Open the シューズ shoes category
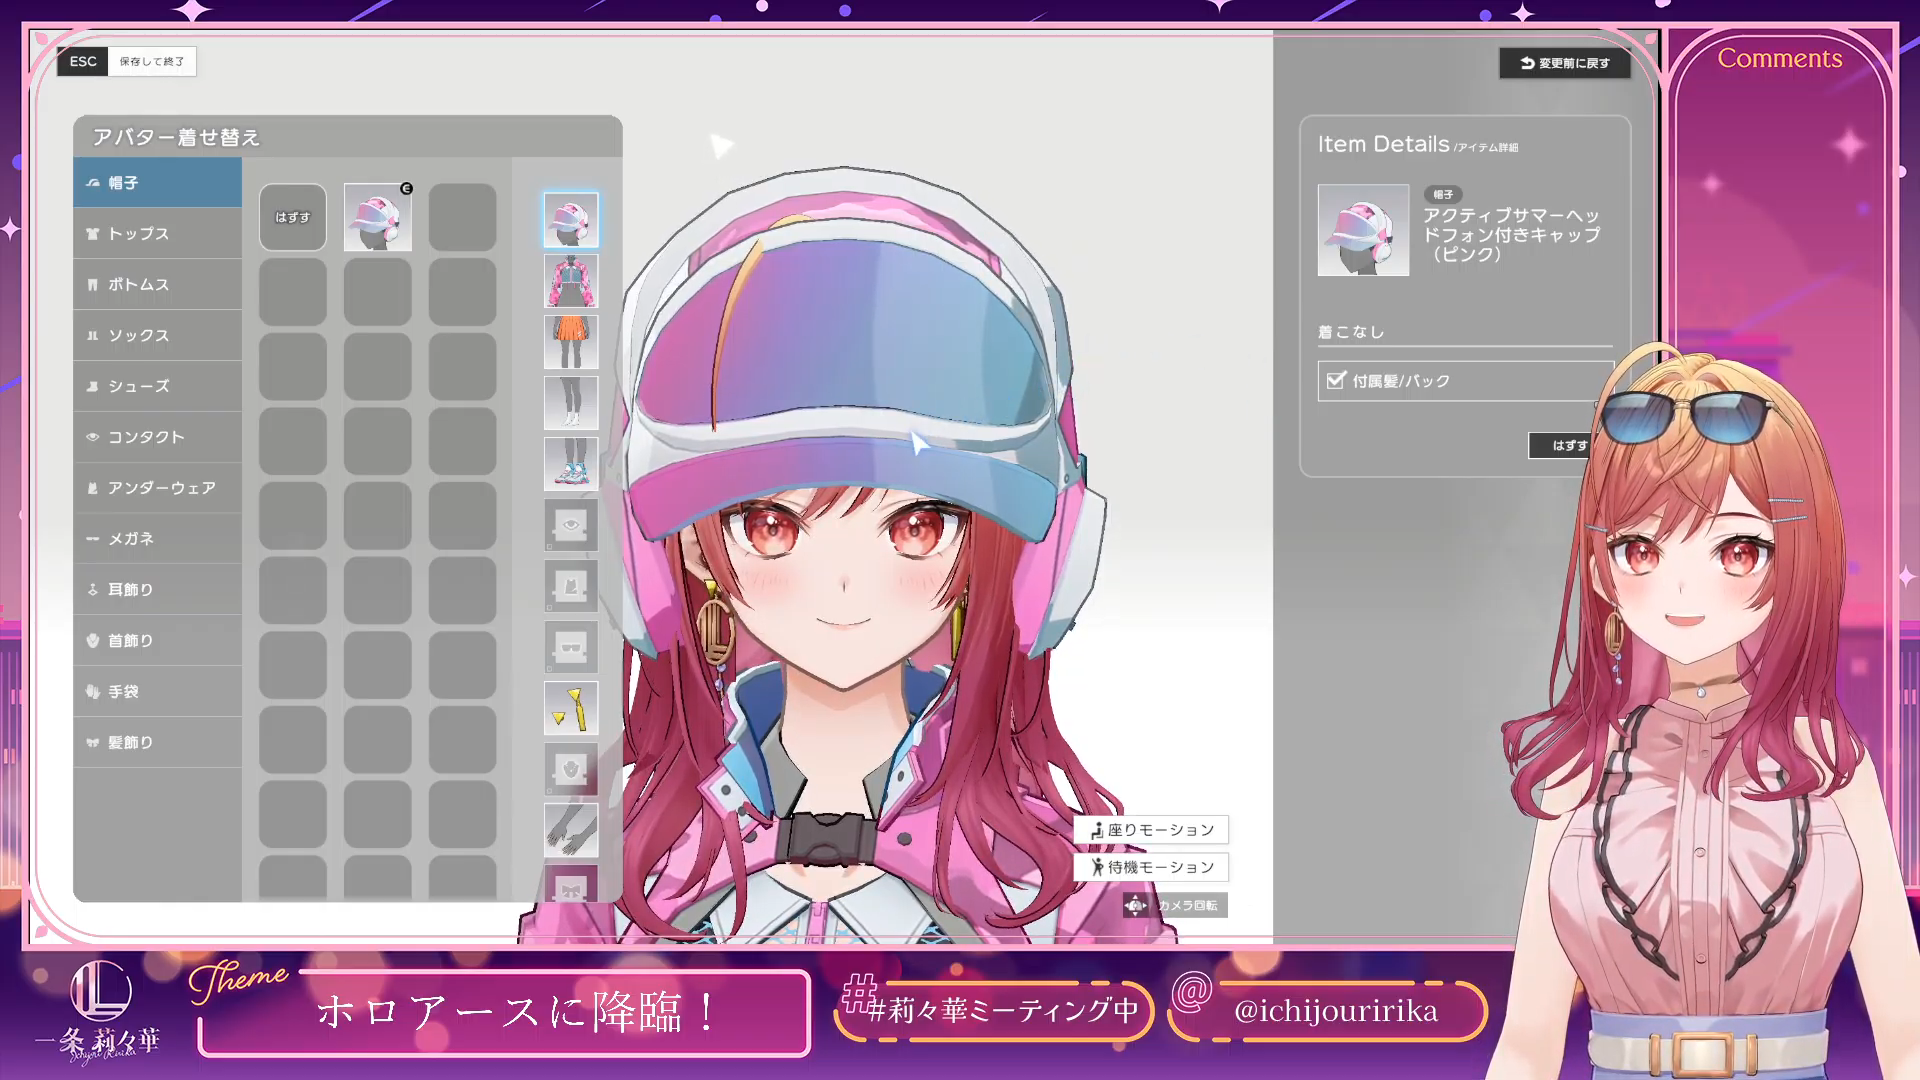Image resolution: width=1920 pixels, height=1080 pixels. (157, 386)
